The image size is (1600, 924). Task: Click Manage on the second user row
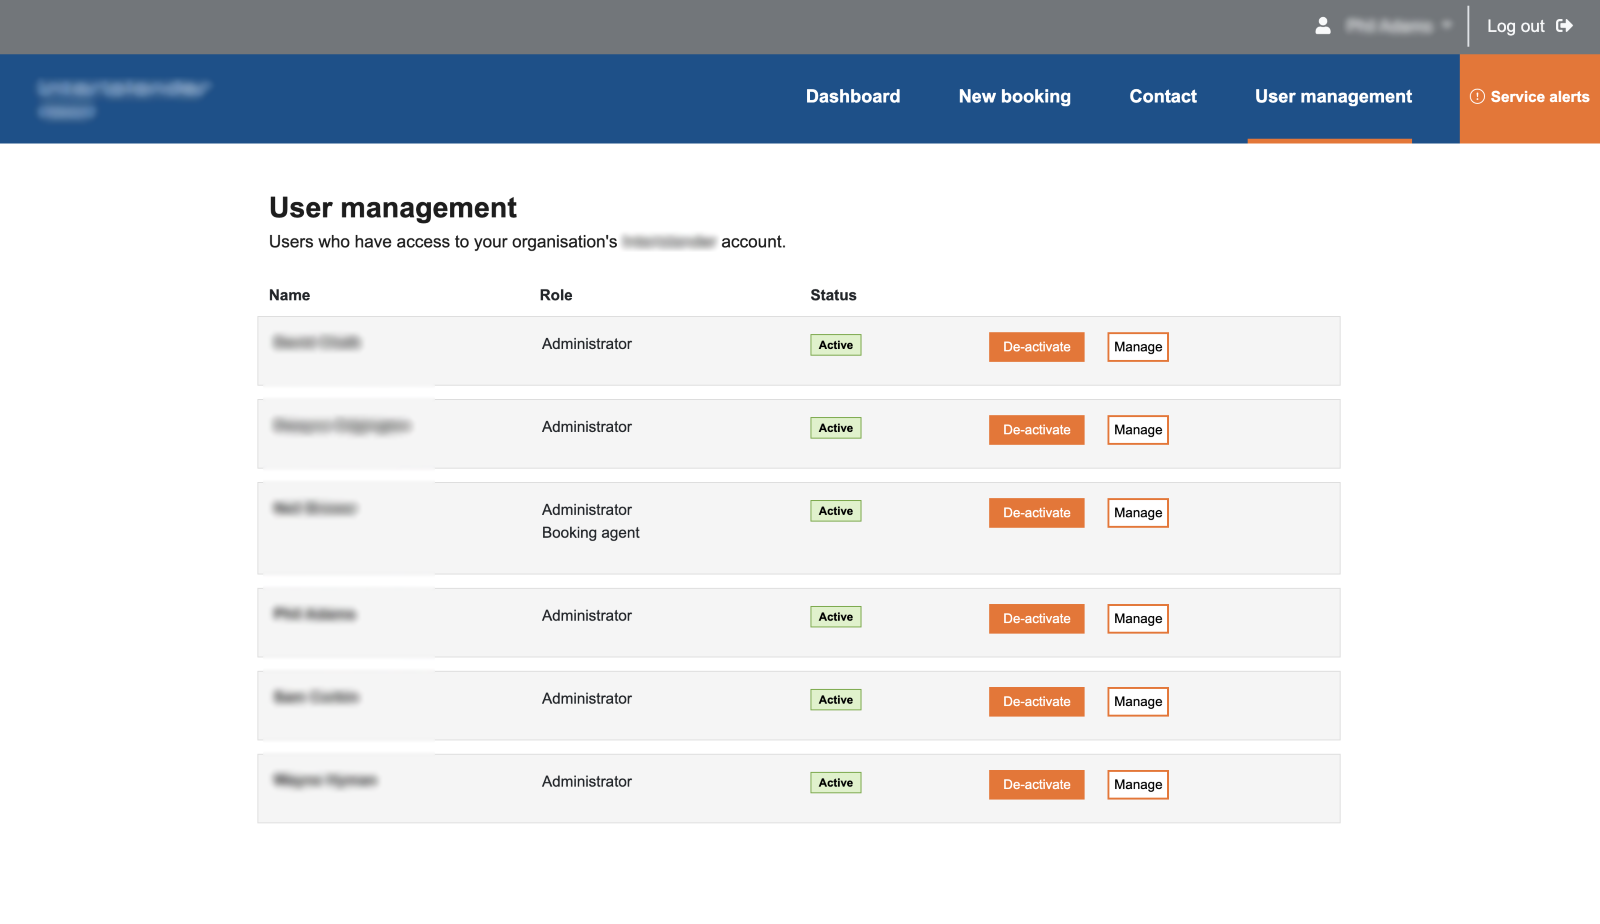pyautogui.click(x=1137, y=429)
